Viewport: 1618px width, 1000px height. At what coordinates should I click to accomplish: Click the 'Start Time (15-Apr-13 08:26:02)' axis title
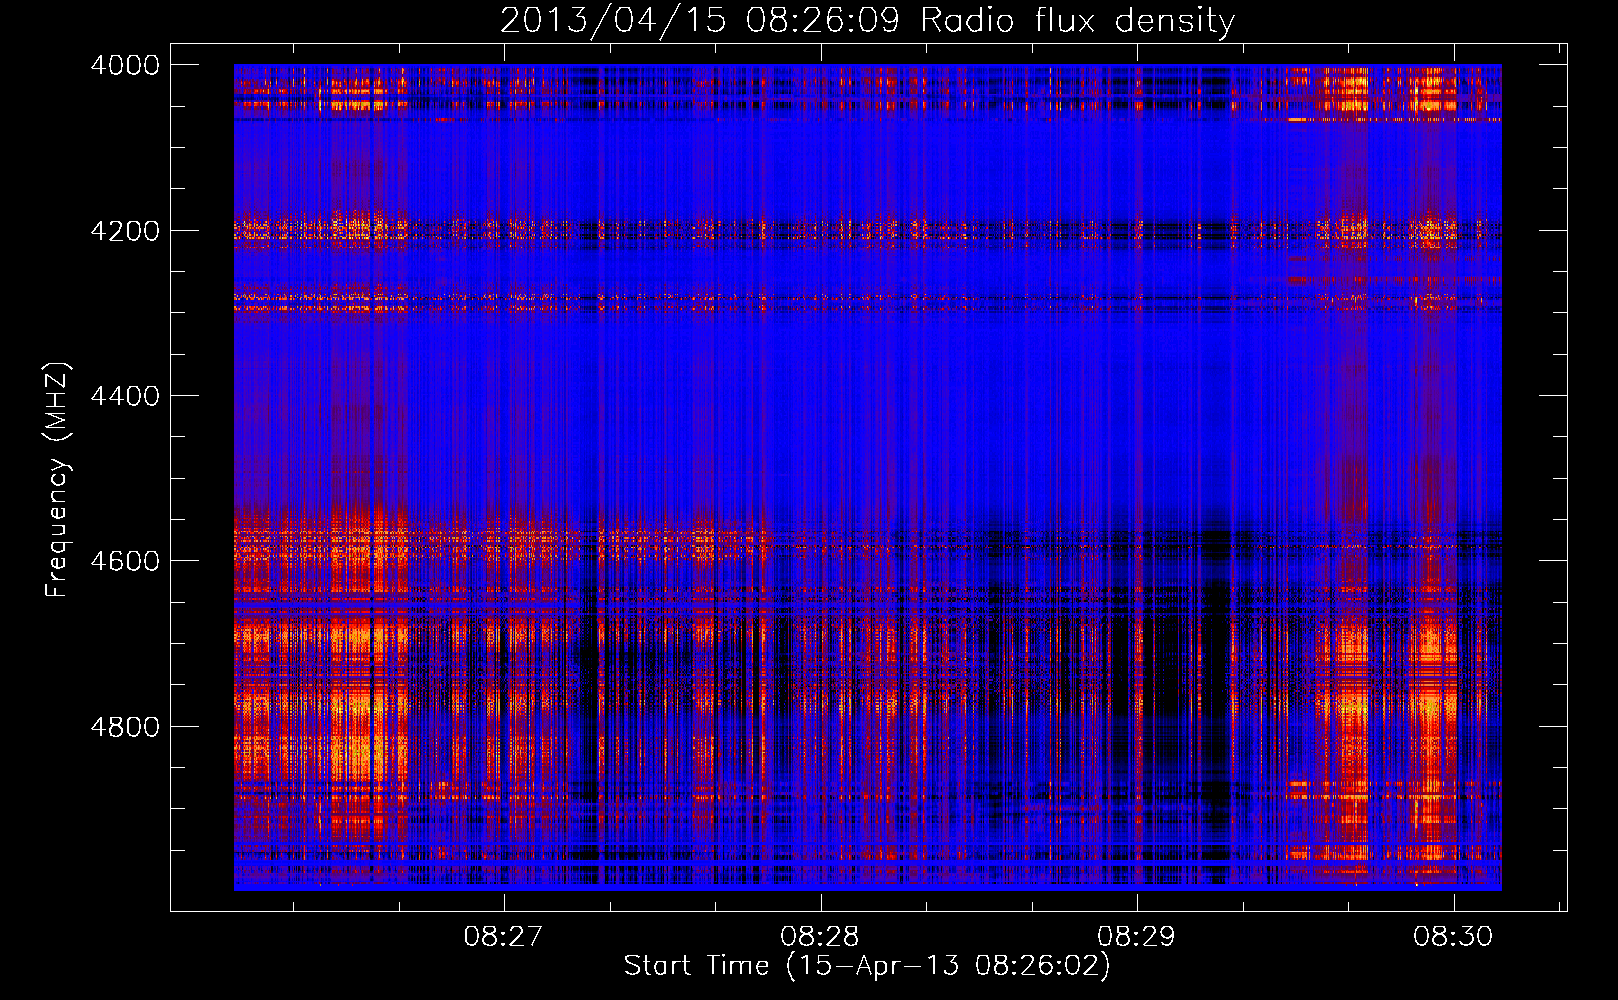pos(867,966)
